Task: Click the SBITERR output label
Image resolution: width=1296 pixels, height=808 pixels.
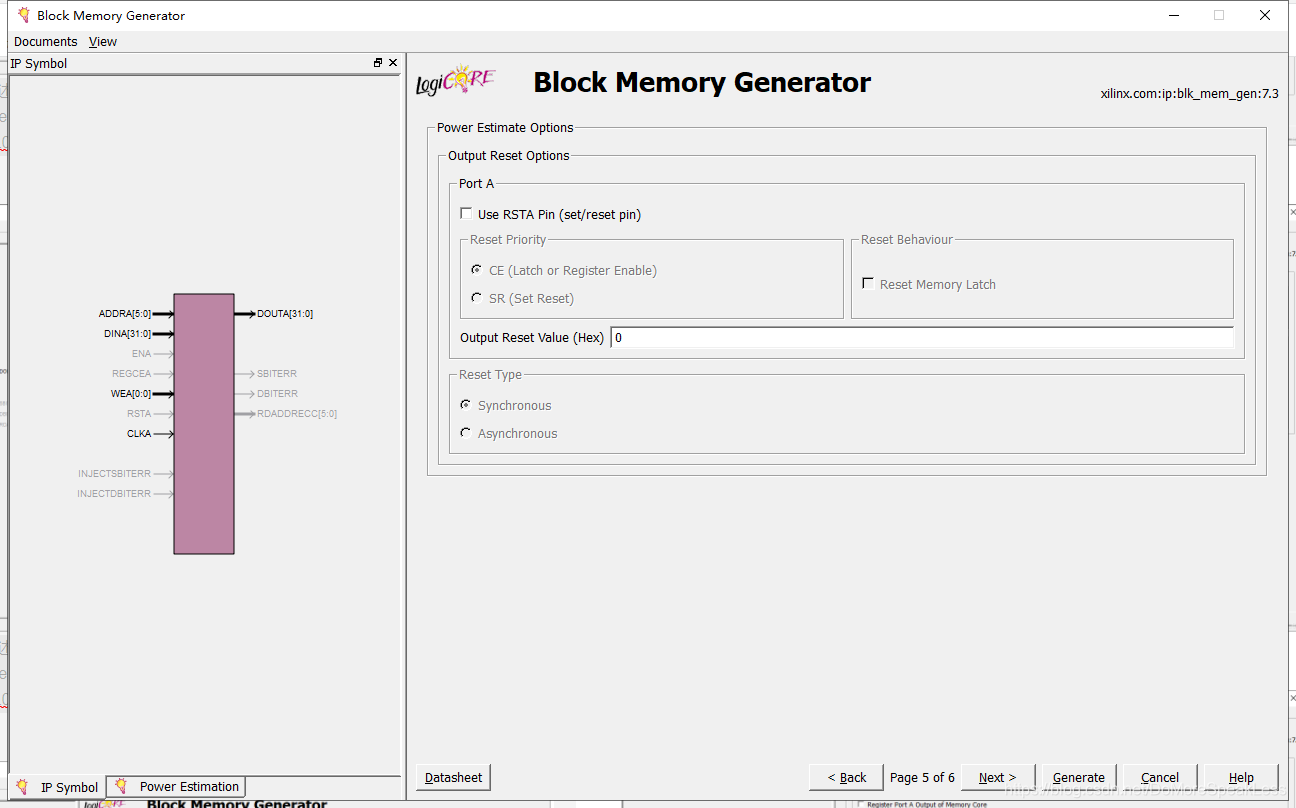Action: pyautogui.click(x=277, y=374)
